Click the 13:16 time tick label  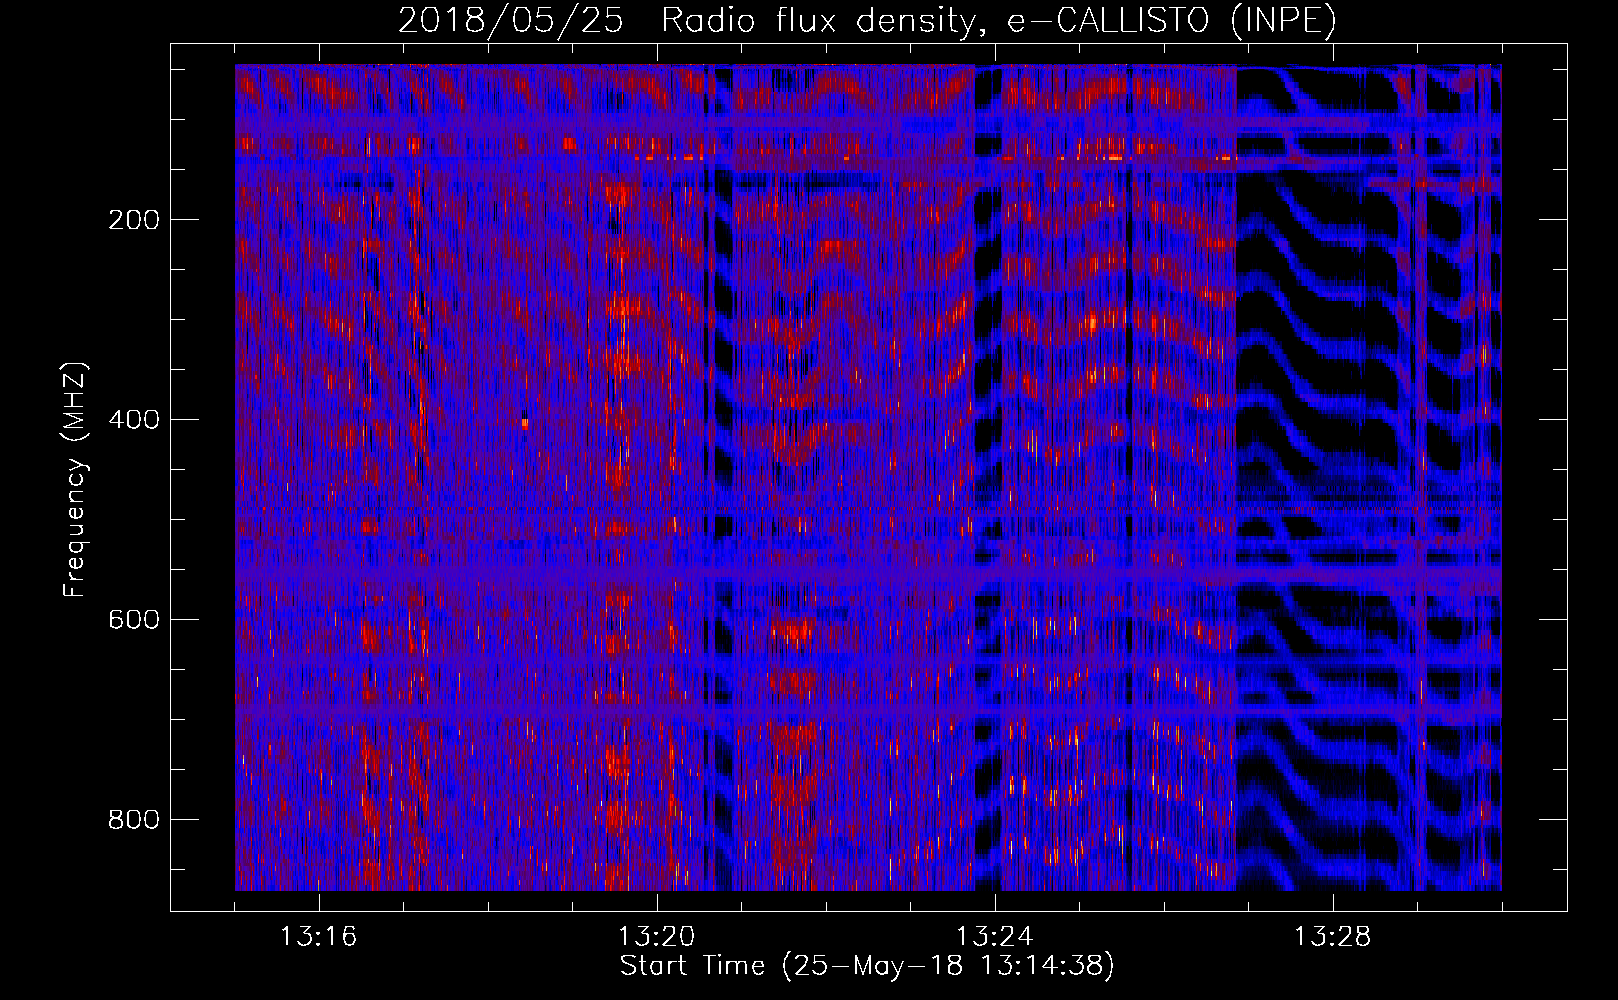(319, 937)
